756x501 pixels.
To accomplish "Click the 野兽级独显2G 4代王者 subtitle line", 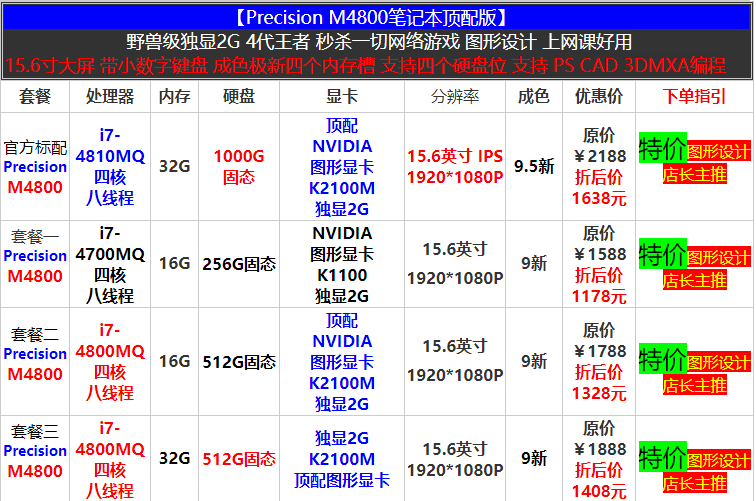I will click(x=379, y=42).
